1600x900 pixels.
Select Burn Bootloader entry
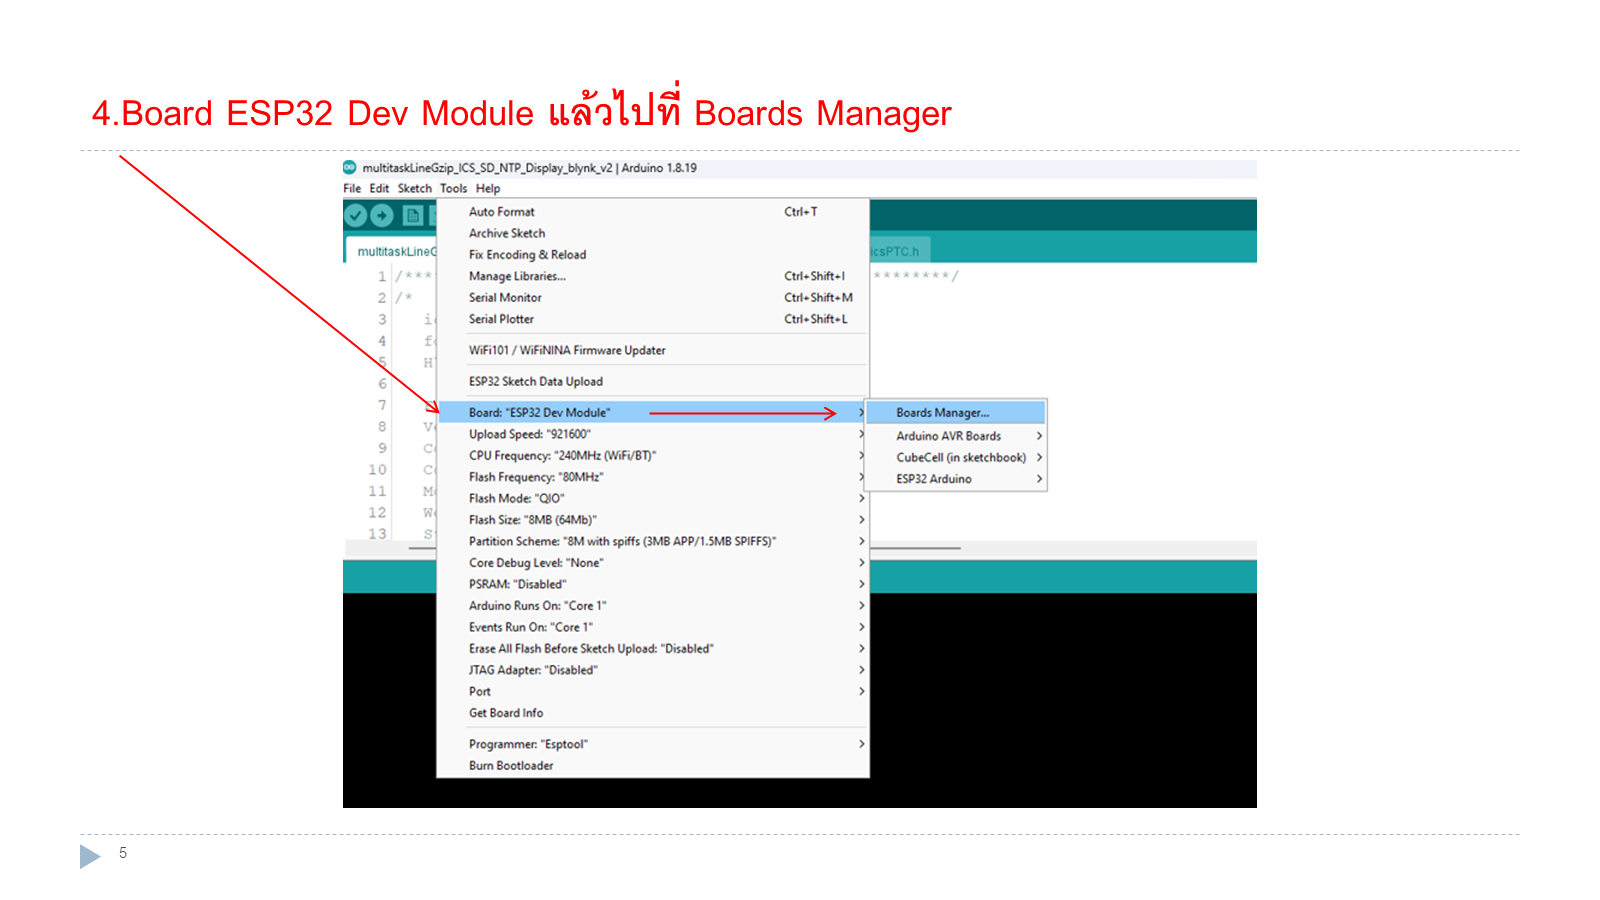(x=653, y=766)
